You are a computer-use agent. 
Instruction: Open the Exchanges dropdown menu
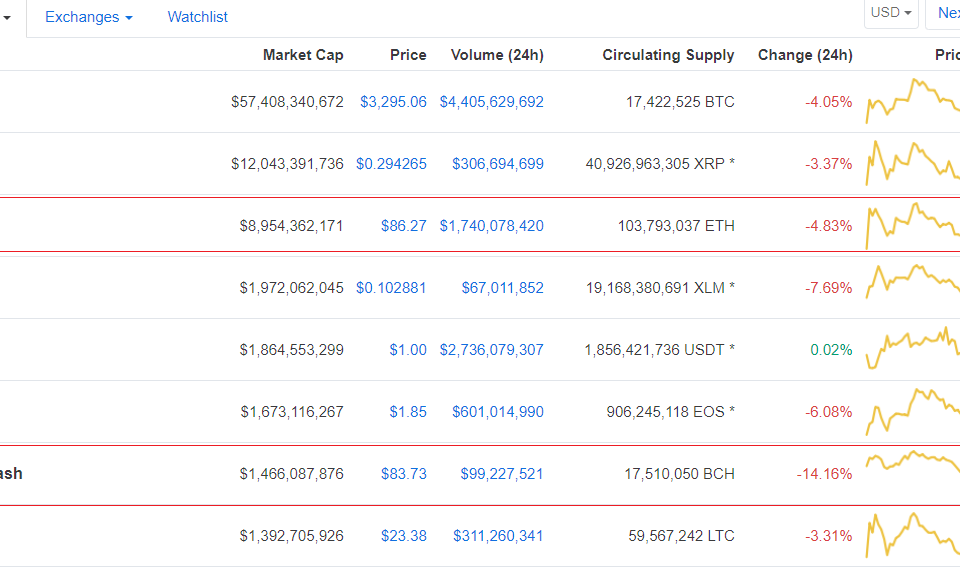pyautogui.click(x=89, y=17)
